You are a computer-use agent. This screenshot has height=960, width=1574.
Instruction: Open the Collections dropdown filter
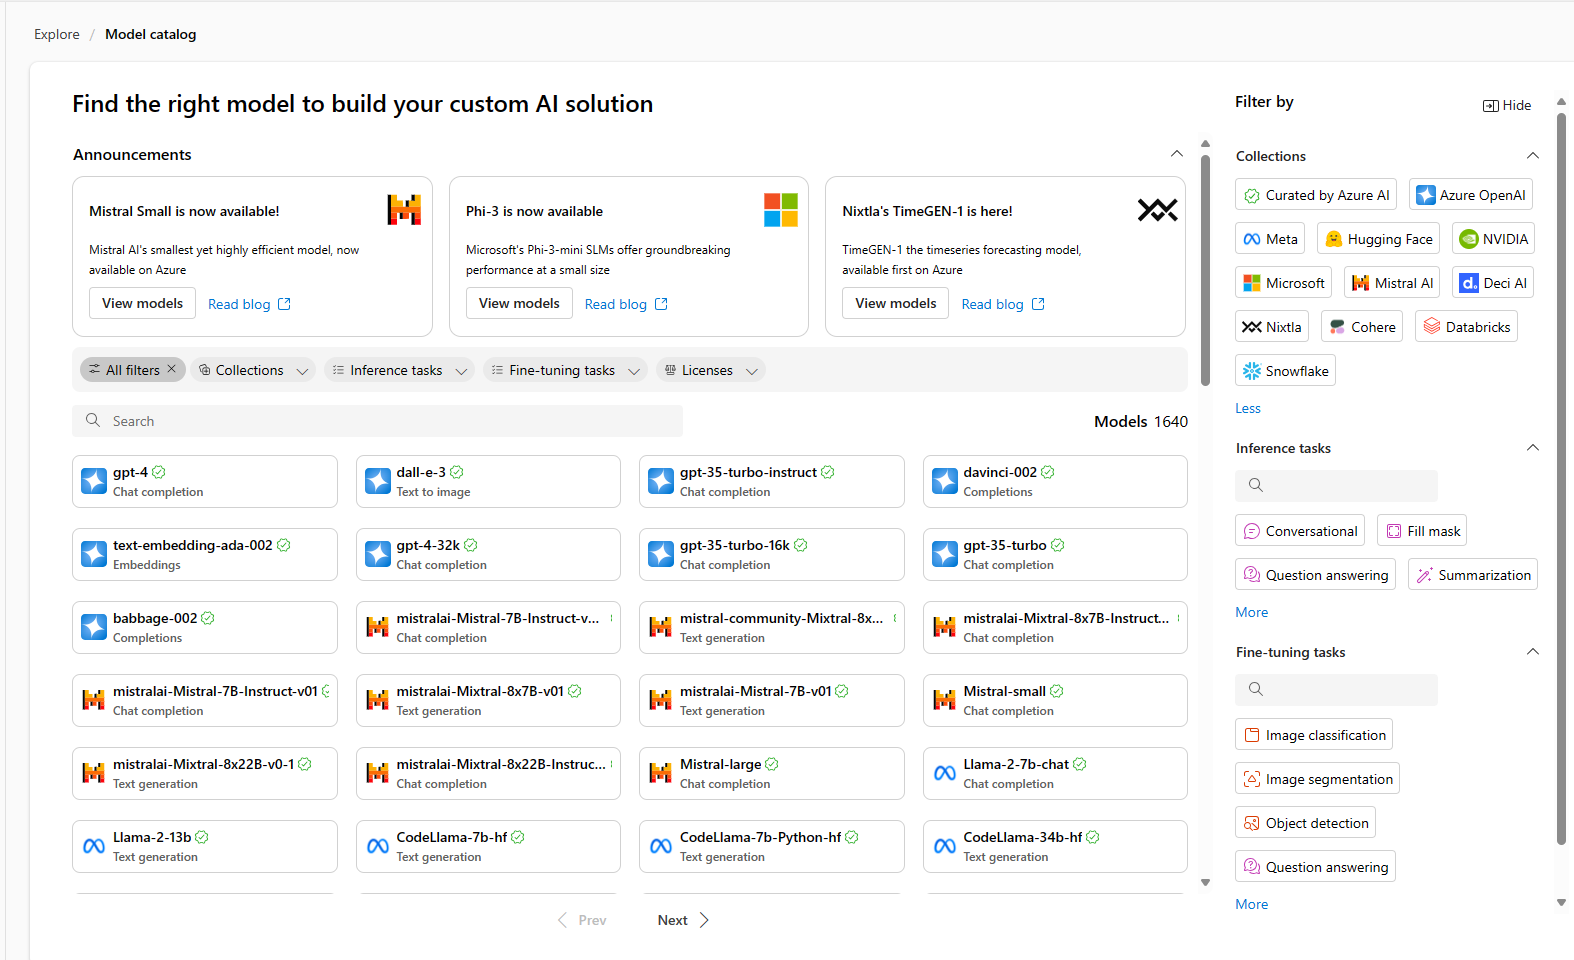pos(253,370)
